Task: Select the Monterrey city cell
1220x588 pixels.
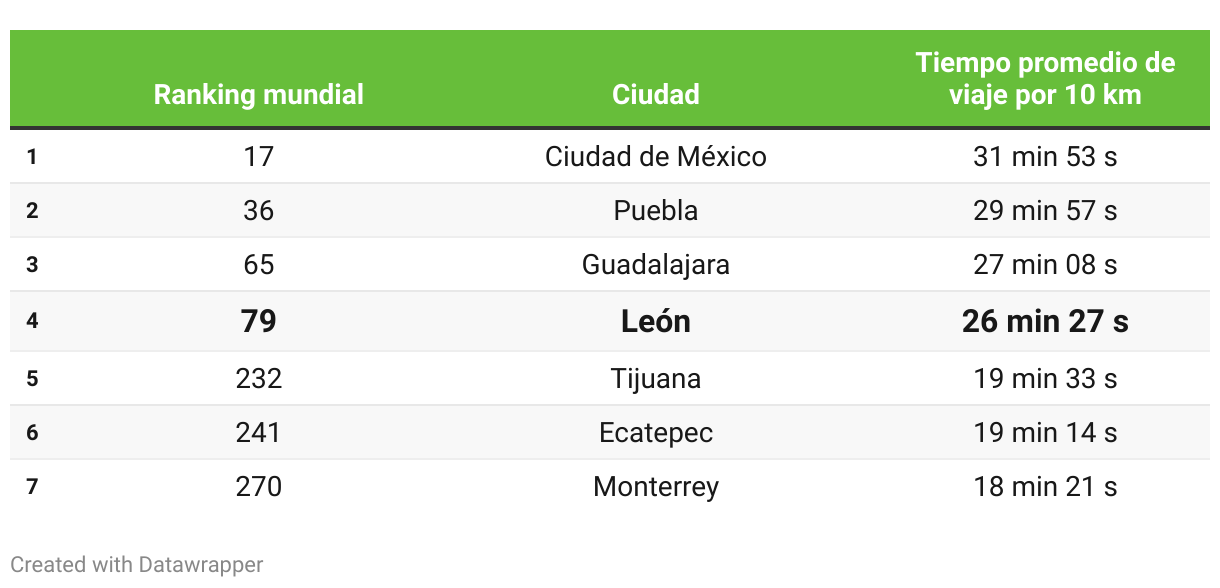Action: pyautogui.click(x=656, y=487)
